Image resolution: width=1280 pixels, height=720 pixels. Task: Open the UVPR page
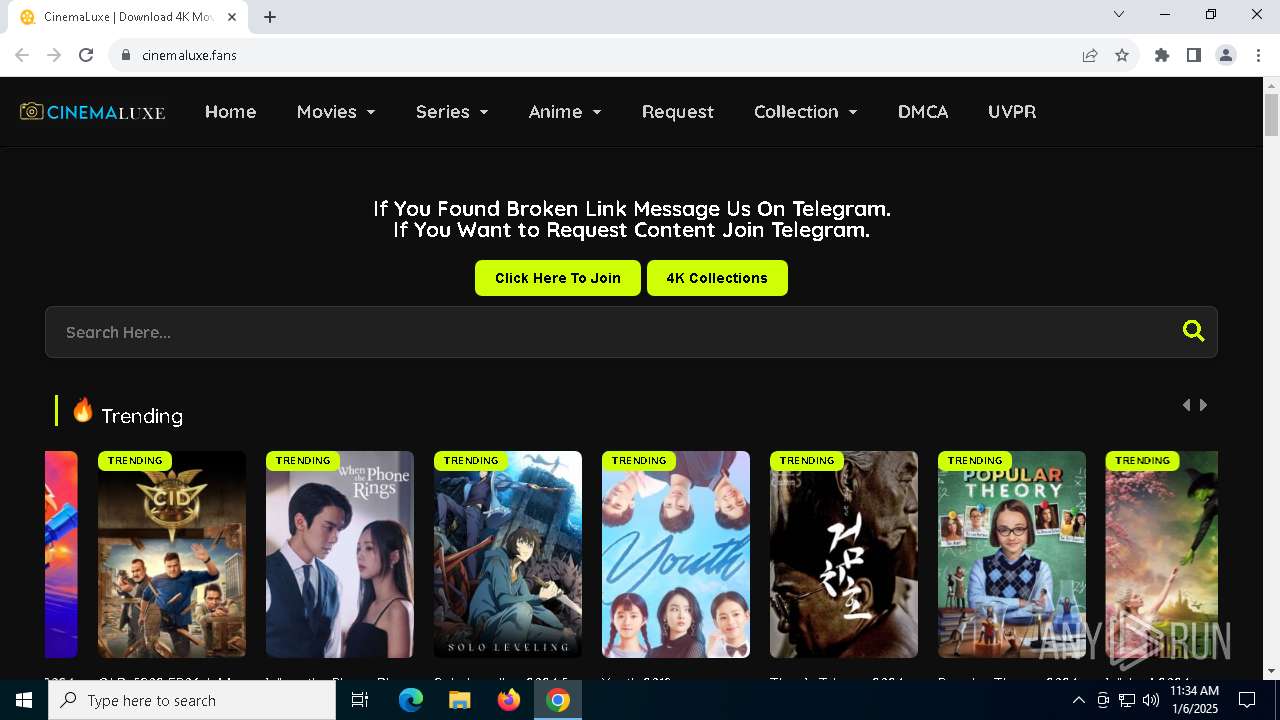[x=1012, y=112]
